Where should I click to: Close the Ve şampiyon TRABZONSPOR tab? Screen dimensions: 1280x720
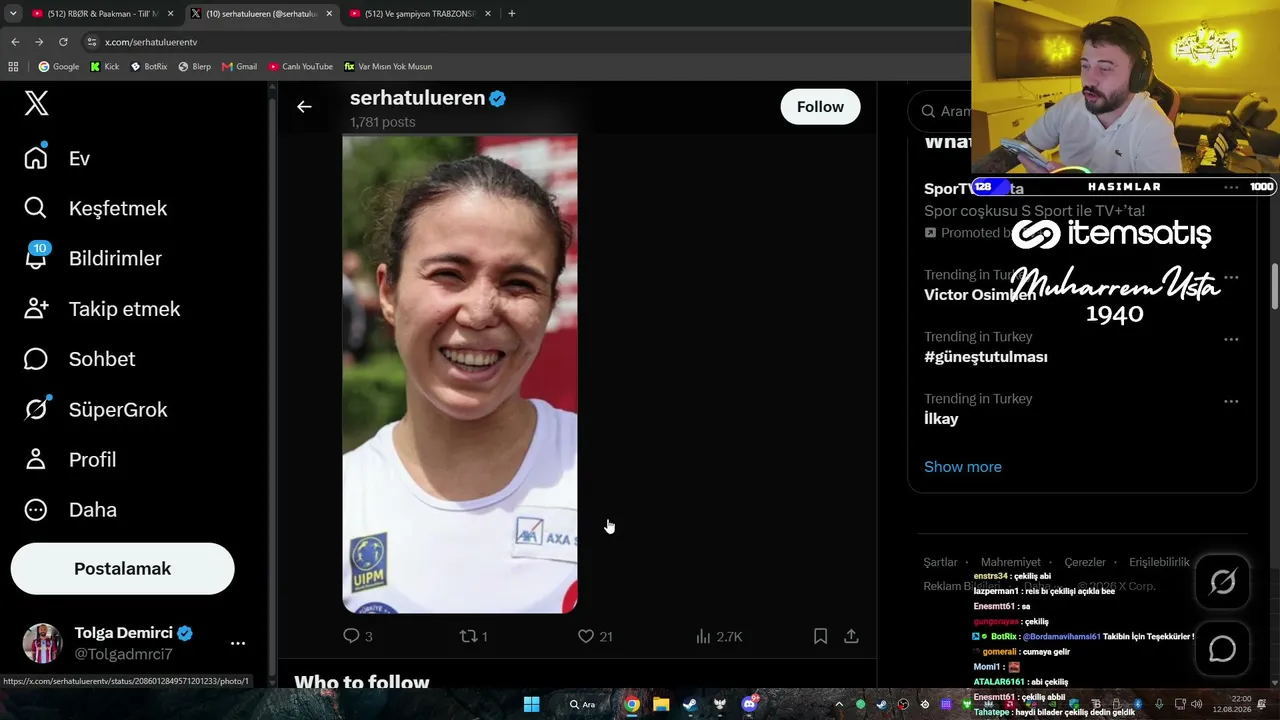point(488,14)
